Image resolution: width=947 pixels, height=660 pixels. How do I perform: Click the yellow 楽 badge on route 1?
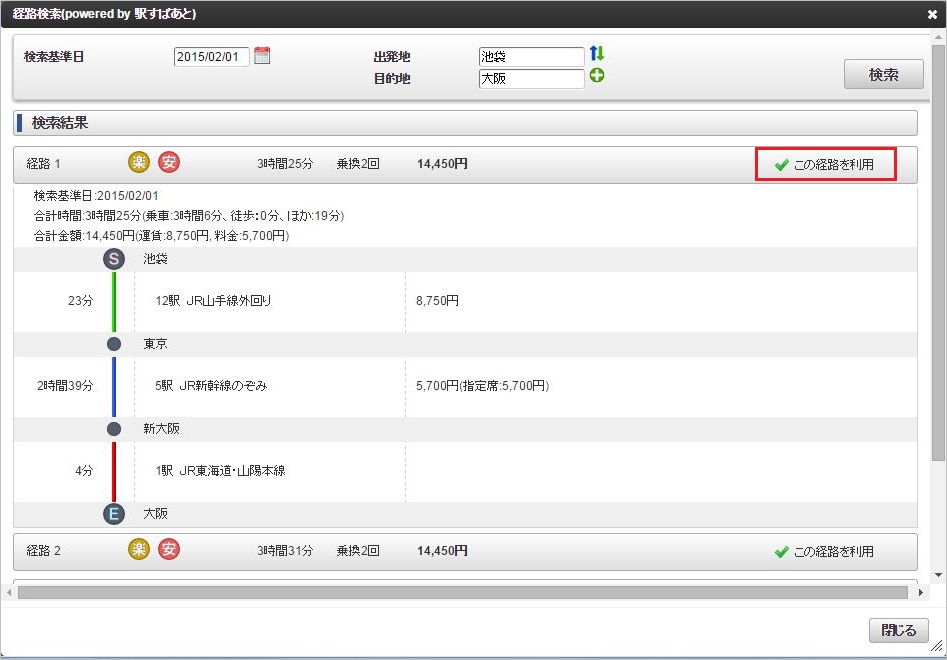[x=139, y=162]
